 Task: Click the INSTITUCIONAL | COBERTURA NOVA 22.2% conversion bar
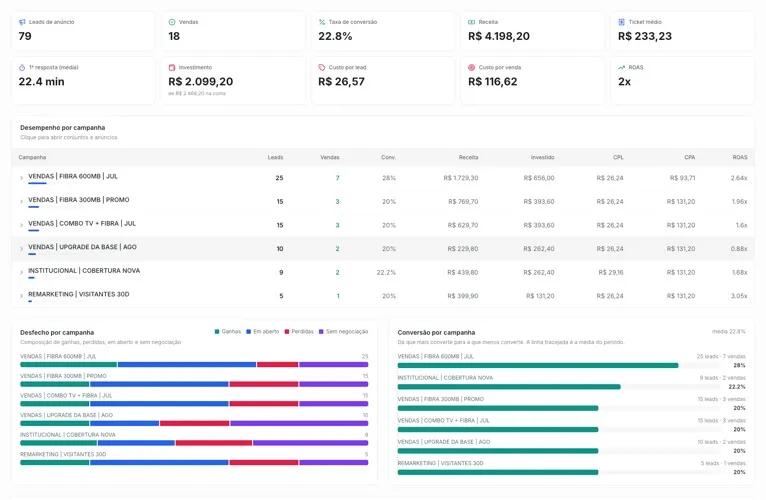click(509, 387)
